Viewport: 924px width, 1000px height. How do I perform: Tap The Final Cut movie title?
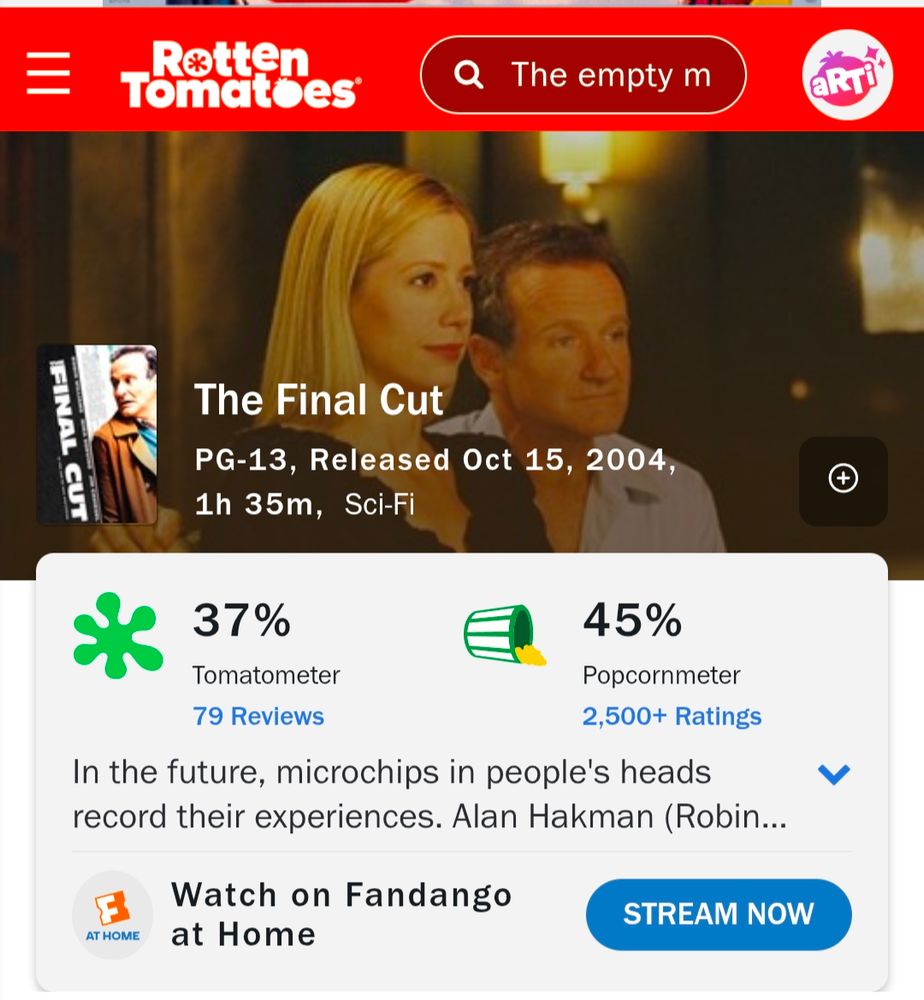click(318, 401)
